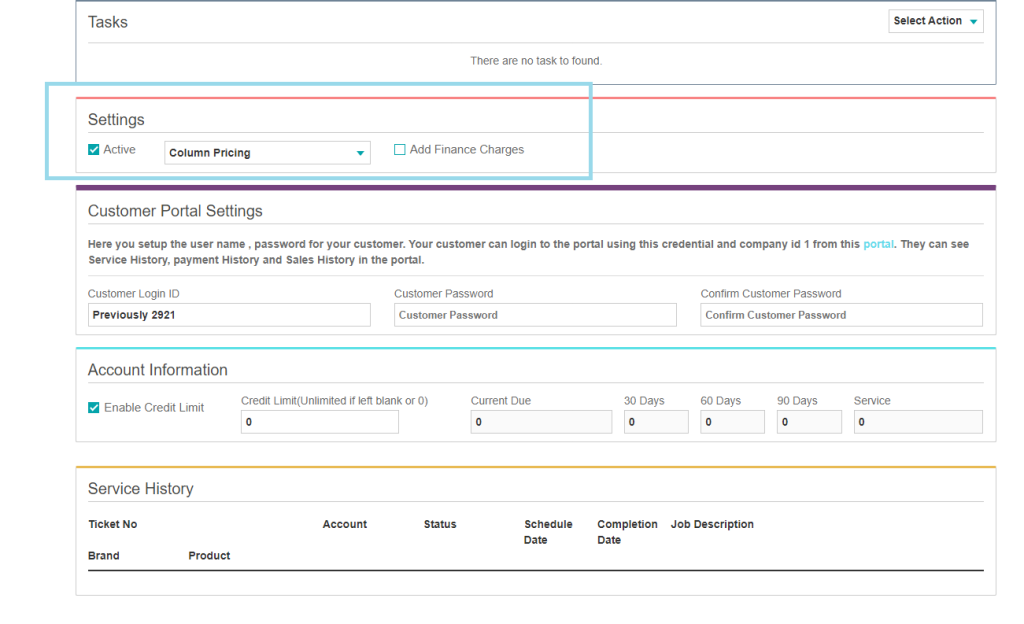1024x624 pixels.
Task: Uncheck the Active checkbox in Settings
Action: [x=94, y=150]
